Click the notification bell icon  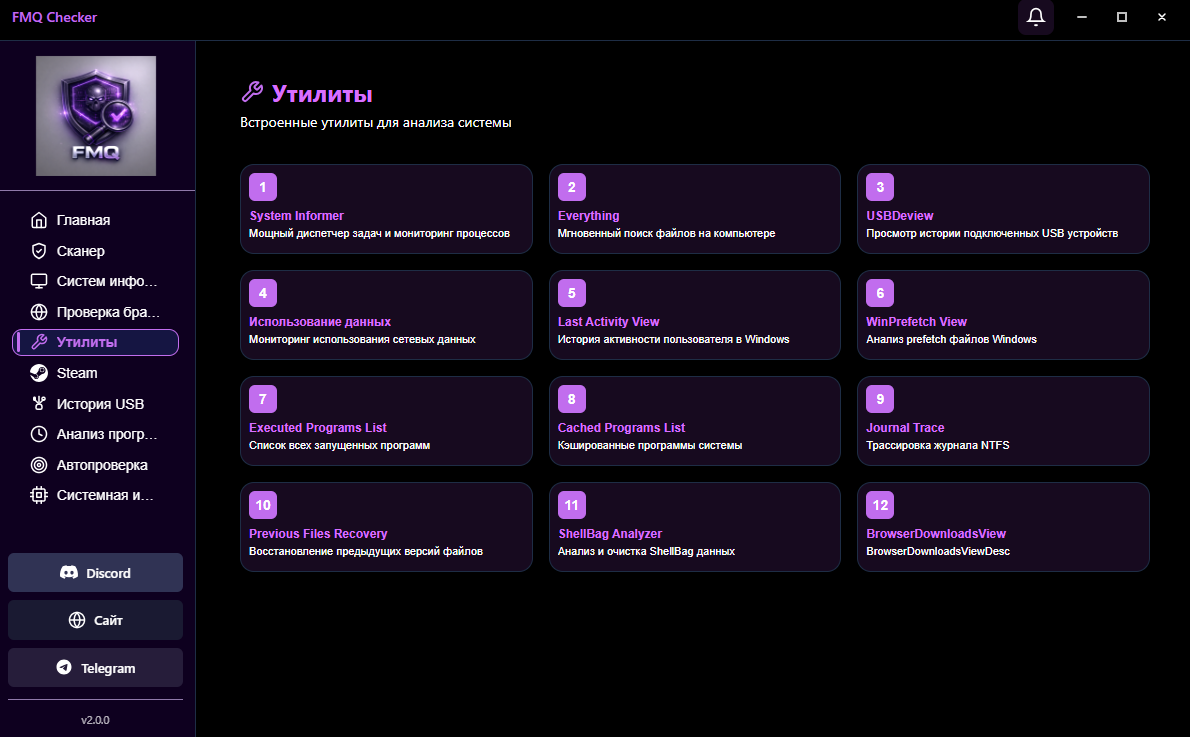(x=1036, y=17)
